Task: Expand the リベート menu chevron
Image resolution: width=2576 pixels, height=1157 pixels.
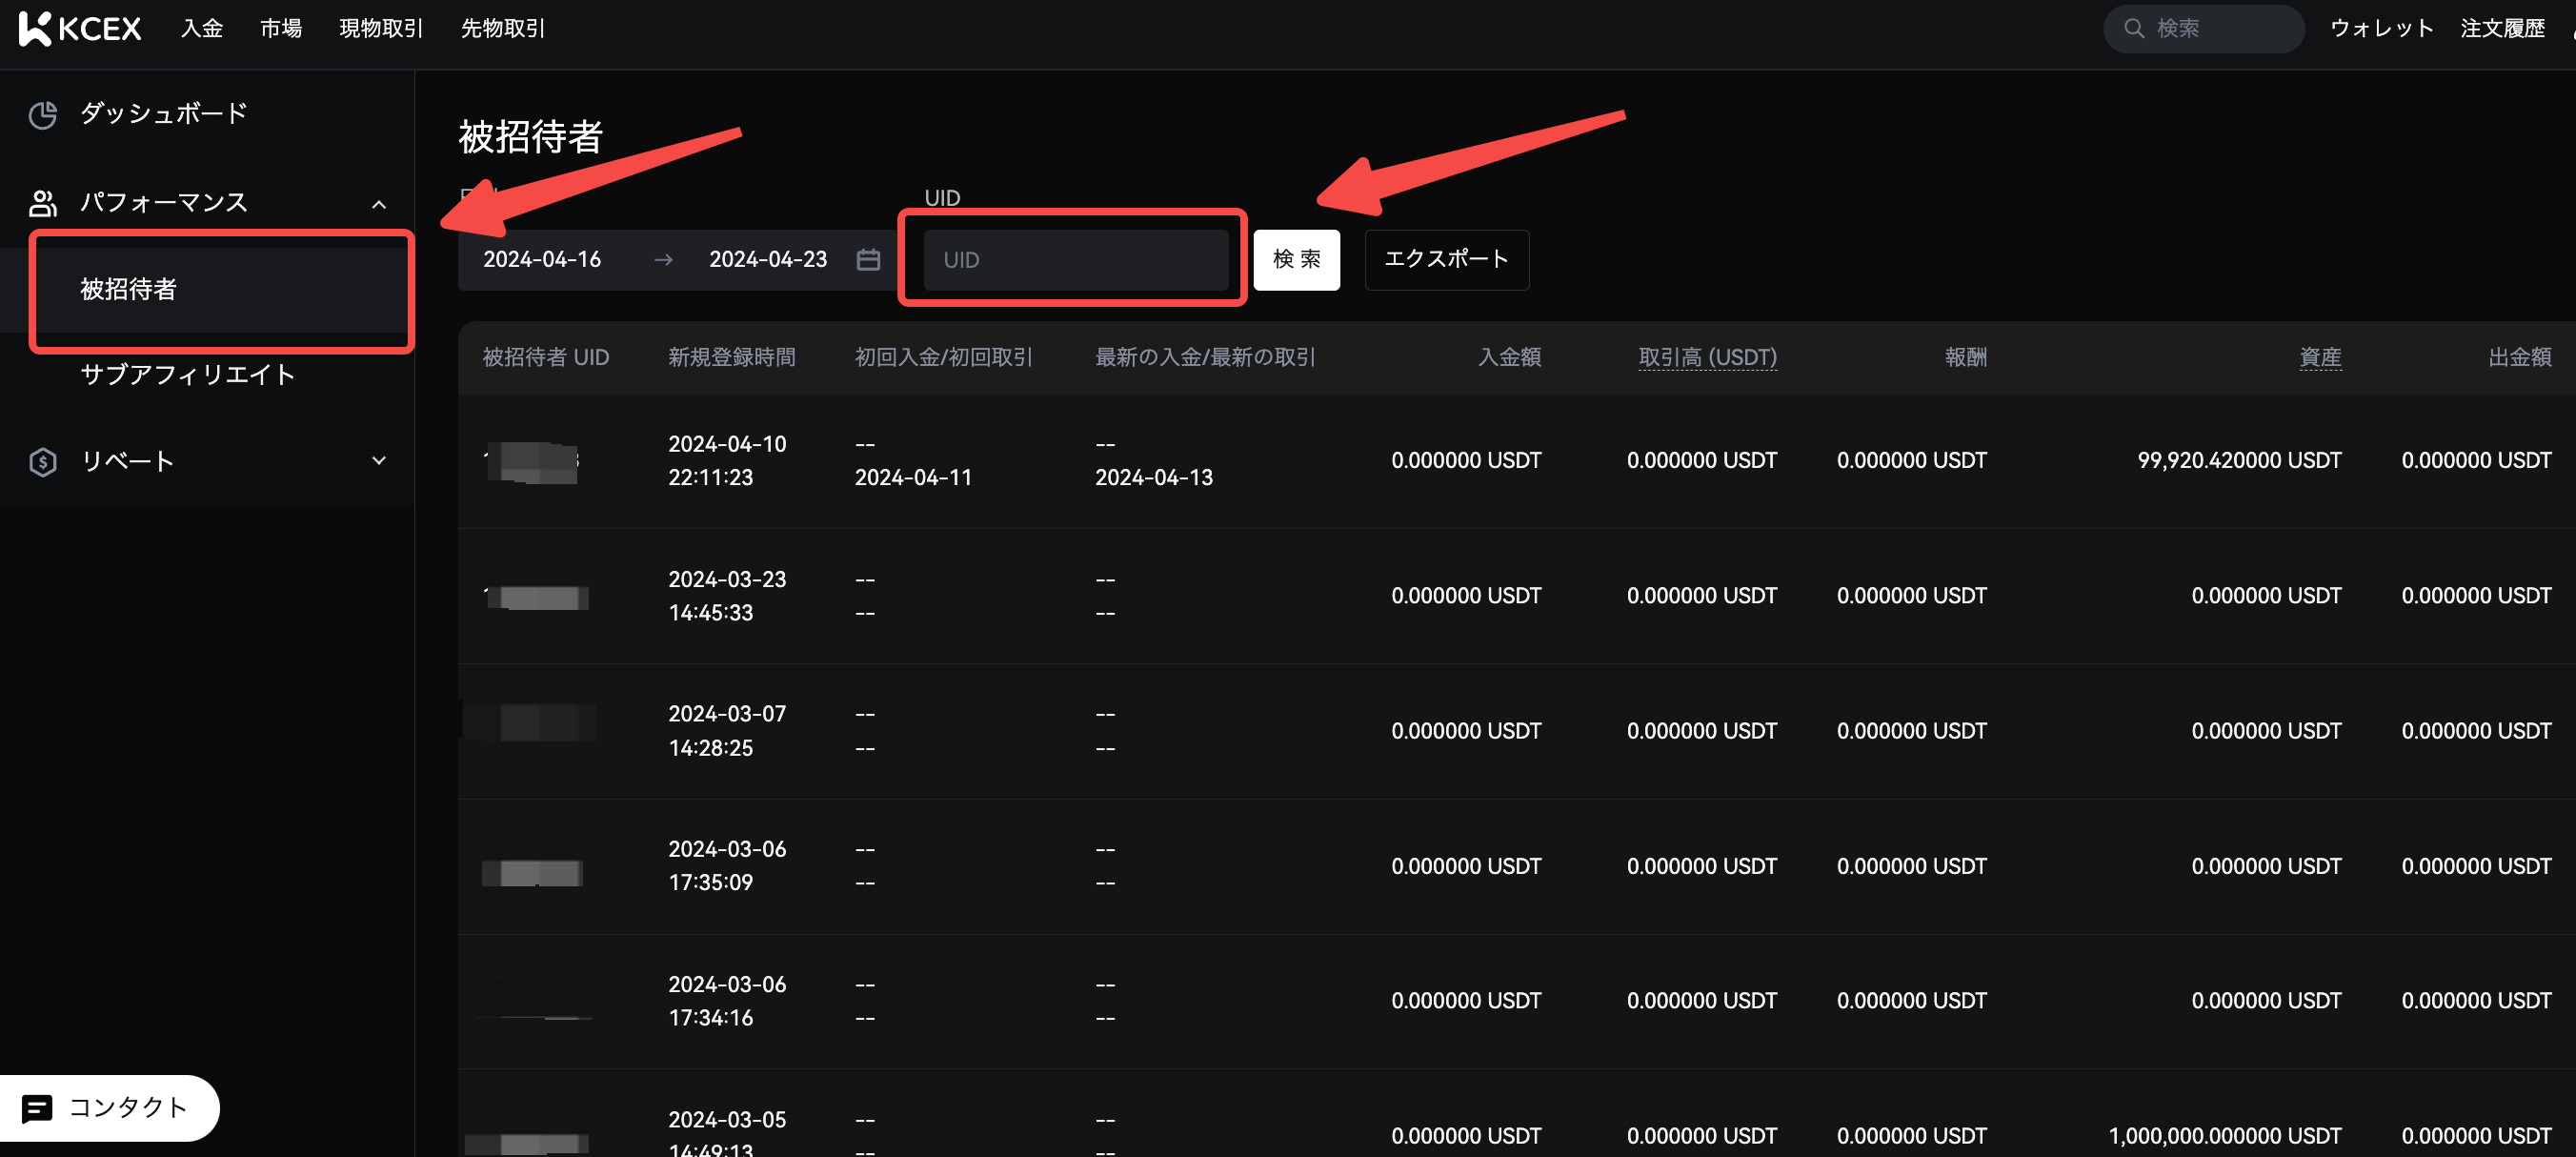Action: pyautogui.click(x=379, y=461)
